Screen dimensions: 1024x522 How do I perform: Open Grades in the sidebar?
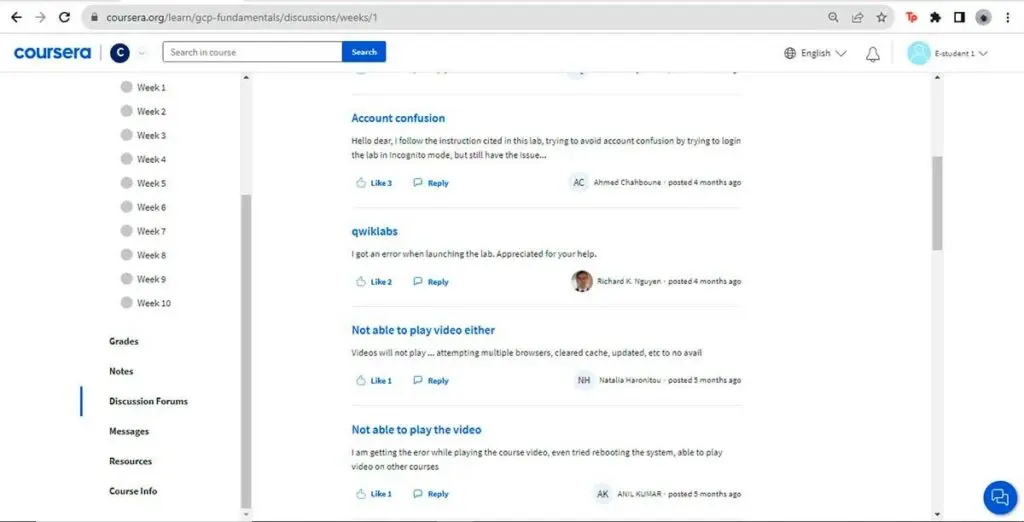tap(123, 341)
